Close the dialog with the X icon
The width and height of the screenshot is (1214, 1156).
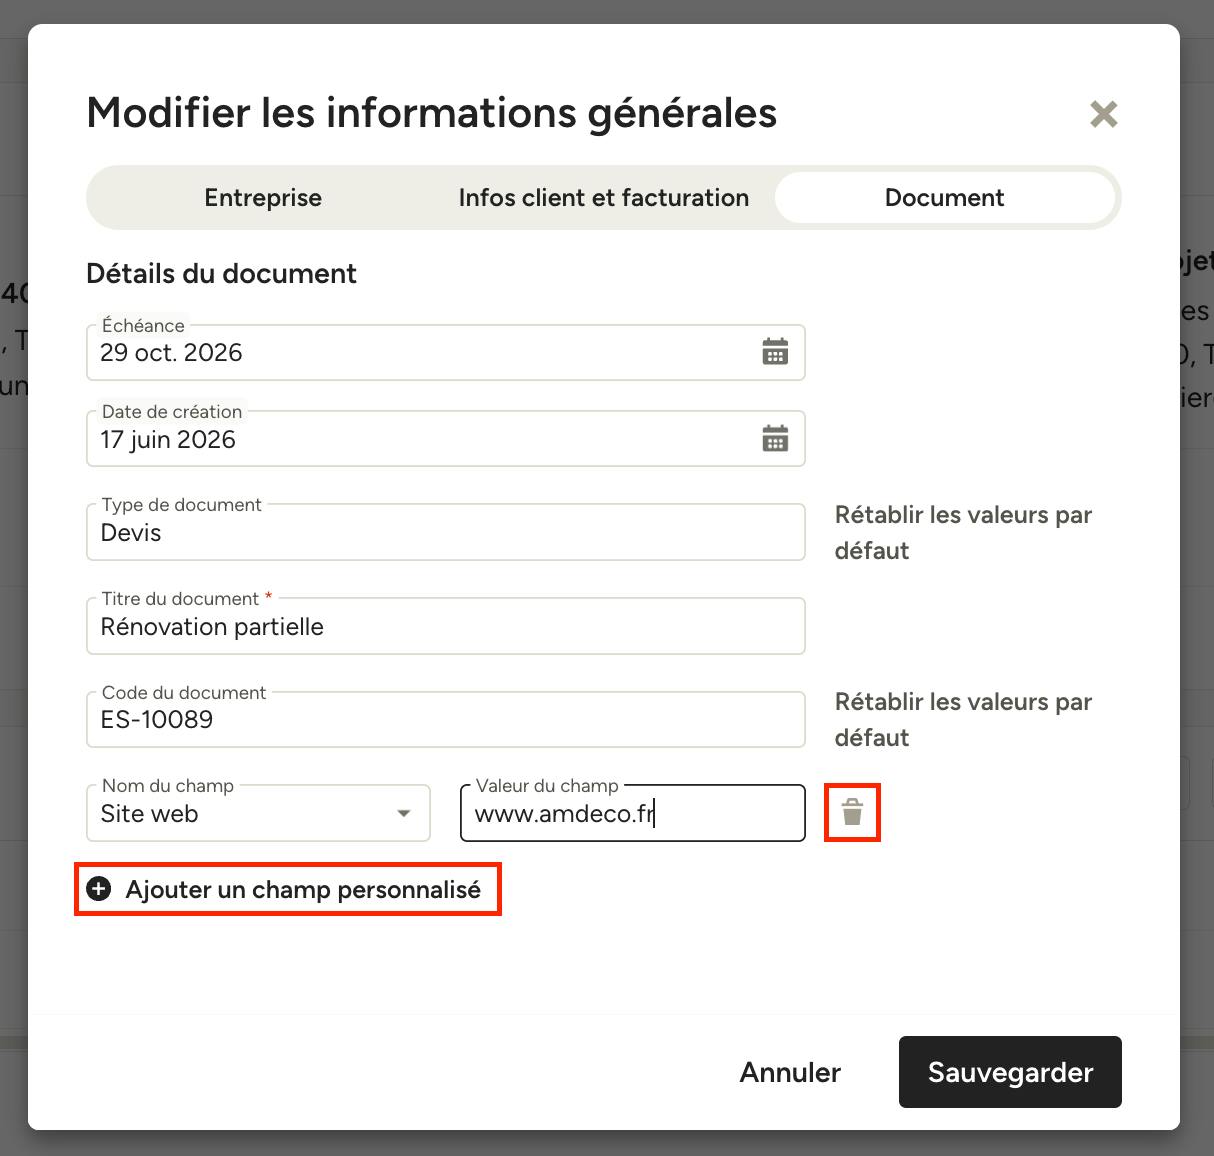[x=1103, y=114]
